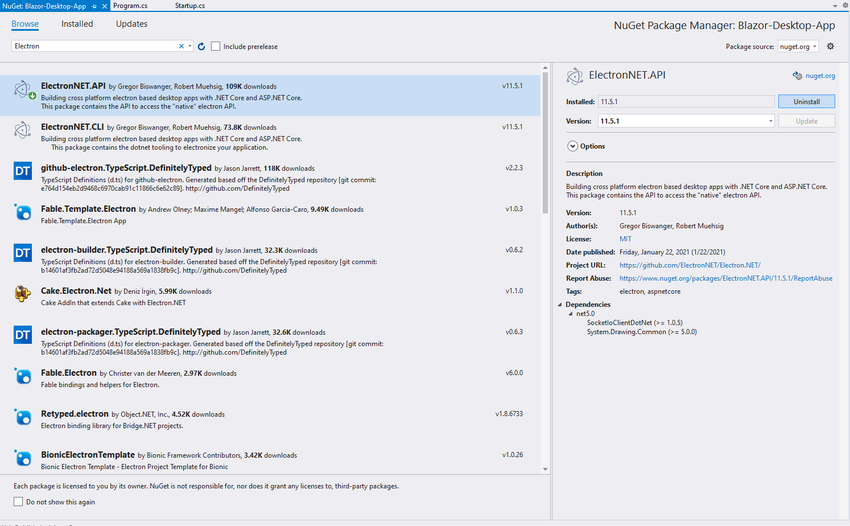Enable the Include prerelease checkbox
This screenshot has height=526, width=850.
216,47
